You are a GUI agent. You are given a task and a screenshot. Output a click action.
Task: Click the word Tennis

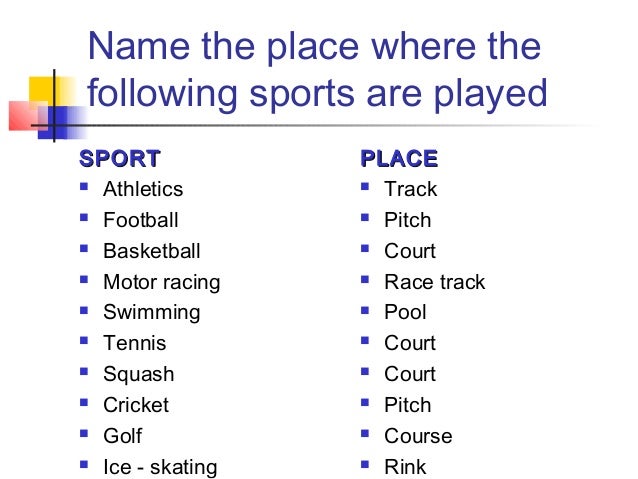click(x=135, y=343)
